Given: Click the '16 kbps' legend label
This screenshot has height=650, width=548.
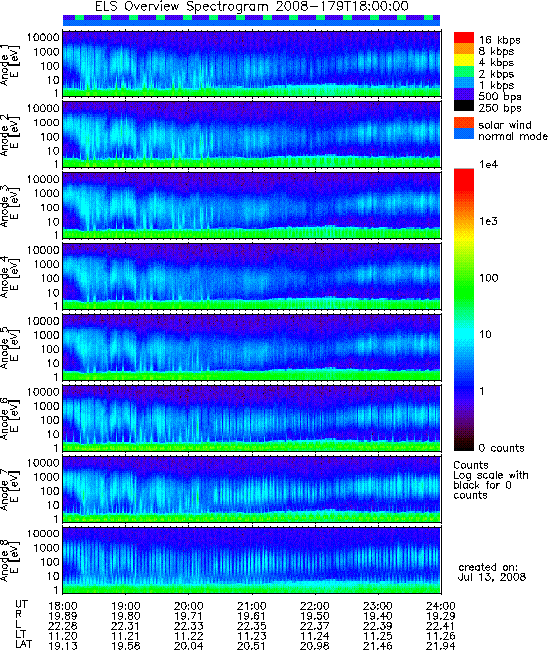Looking at the screenshot, I should 500,40.
